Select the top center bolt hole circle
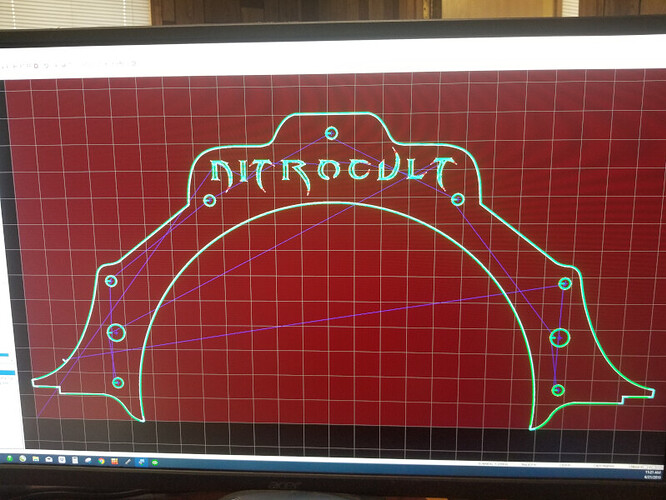This screenshot has width=666, height=500. coord(331,133)
